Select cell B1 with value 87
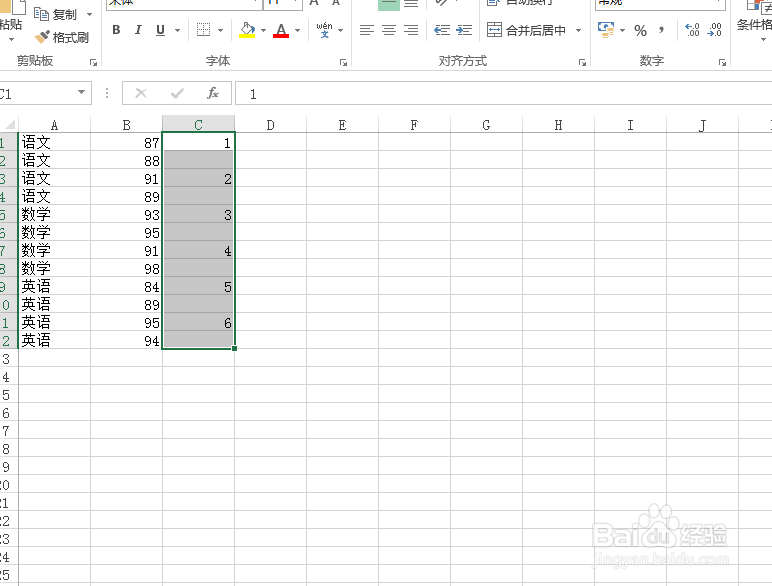Viewport: 772px width, 586px height. 127,142
